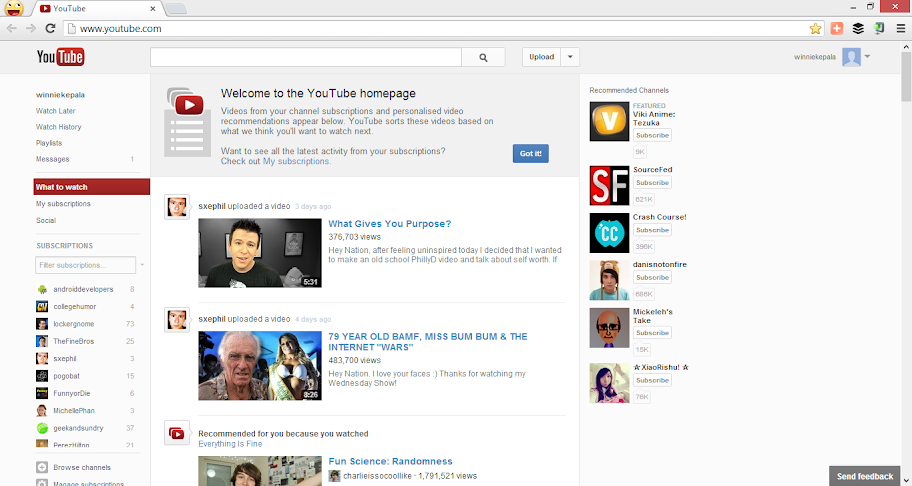
Task: Open FunnyorDie subscription icon
Action: point(42,394)
